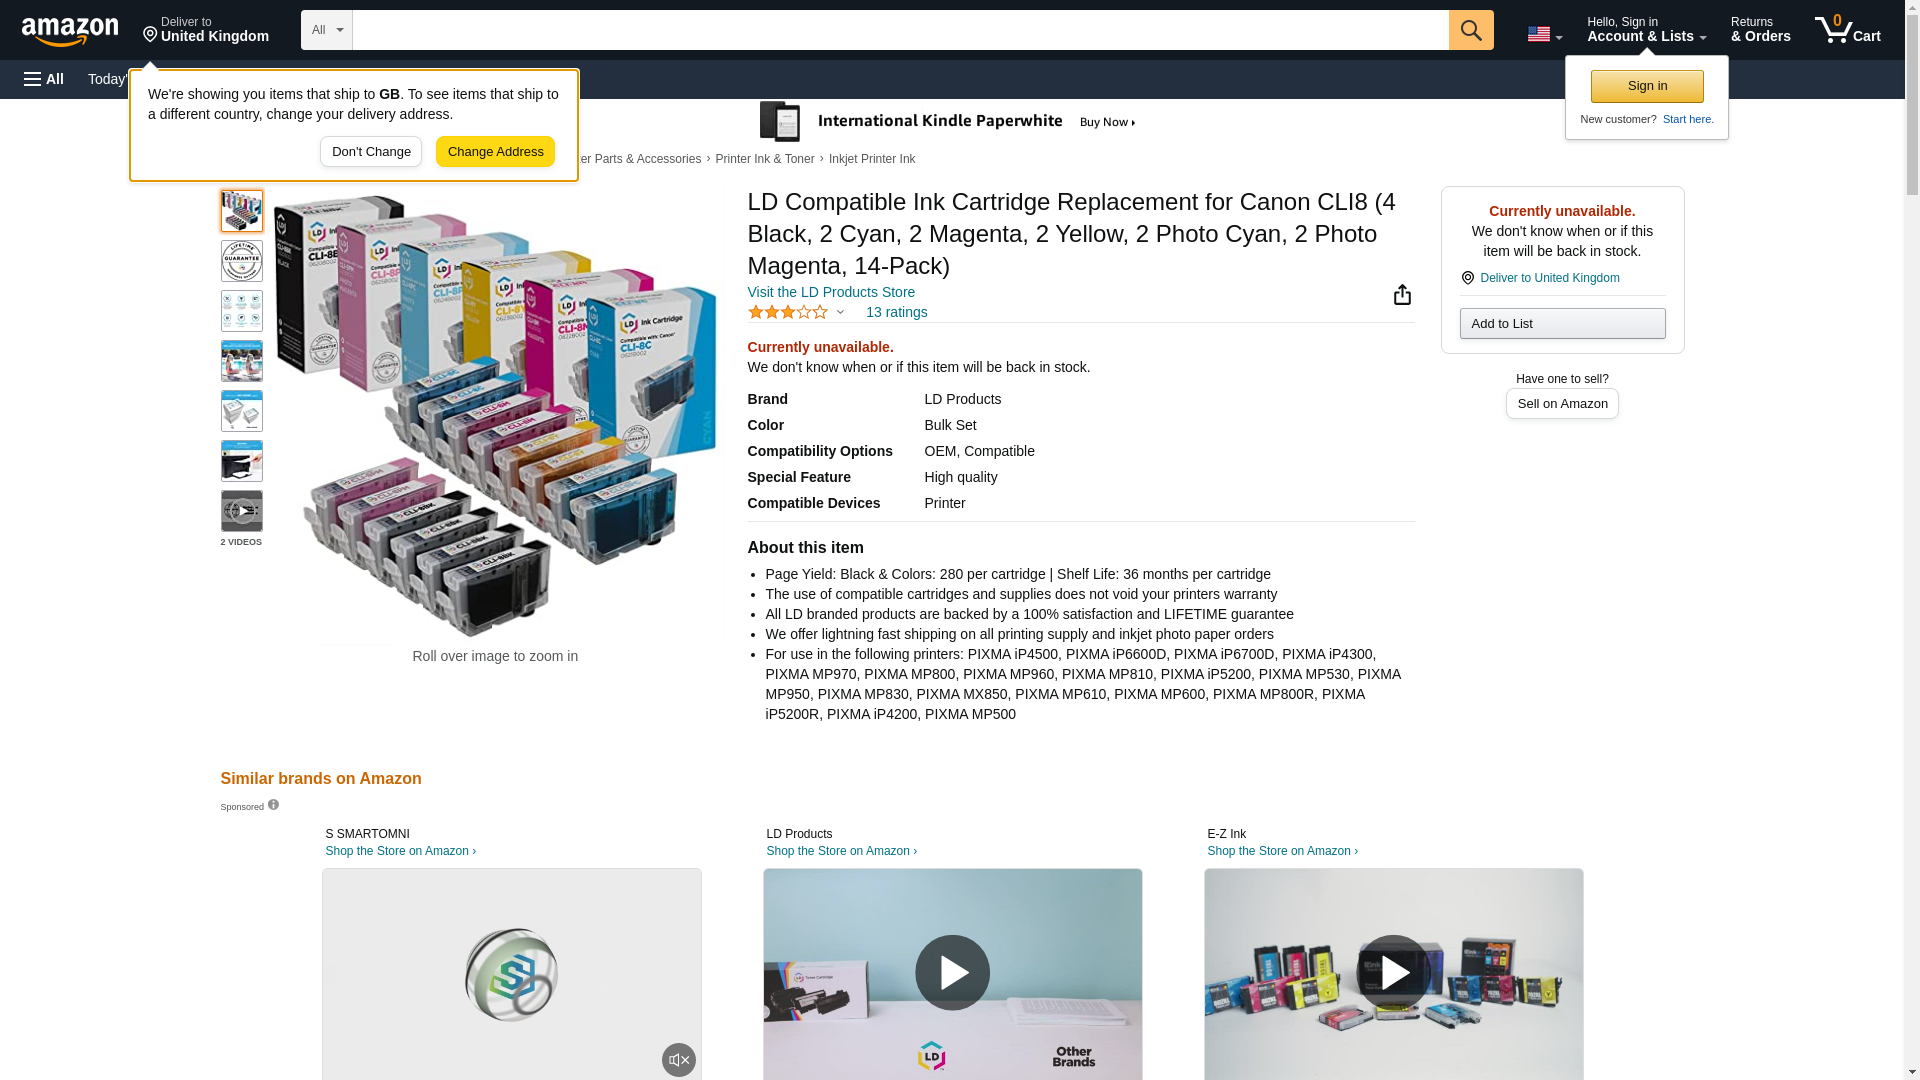Screen dimensions: 1920x1080
Task: Open the country flag language dropdown
Action: [x=1544, y=34]
